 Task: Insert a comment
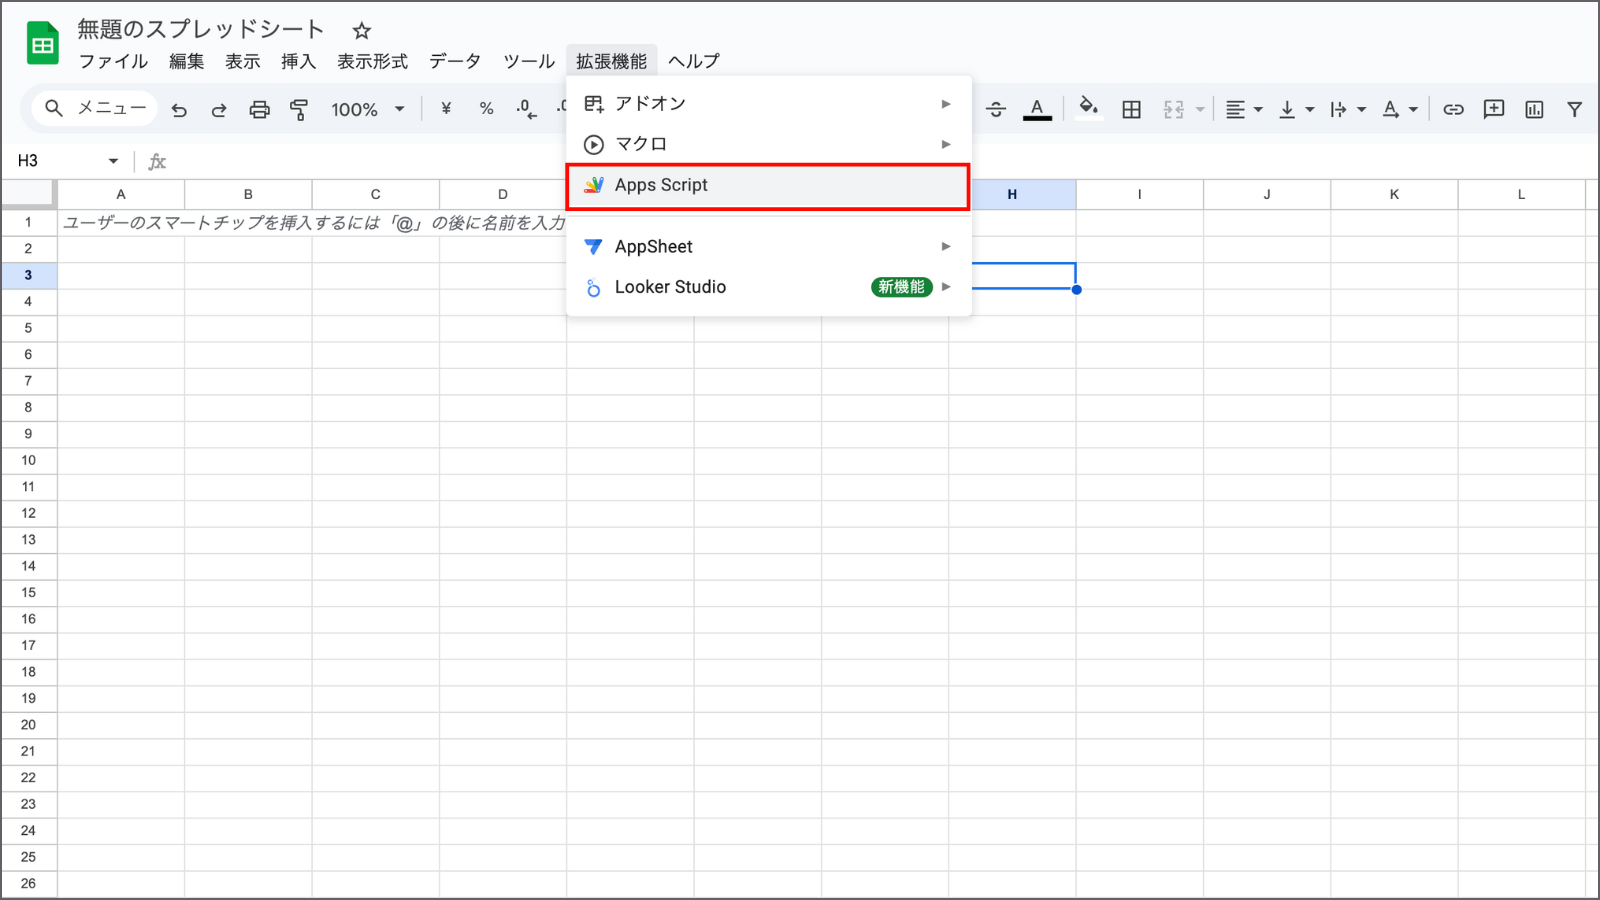pos(1494,109)
